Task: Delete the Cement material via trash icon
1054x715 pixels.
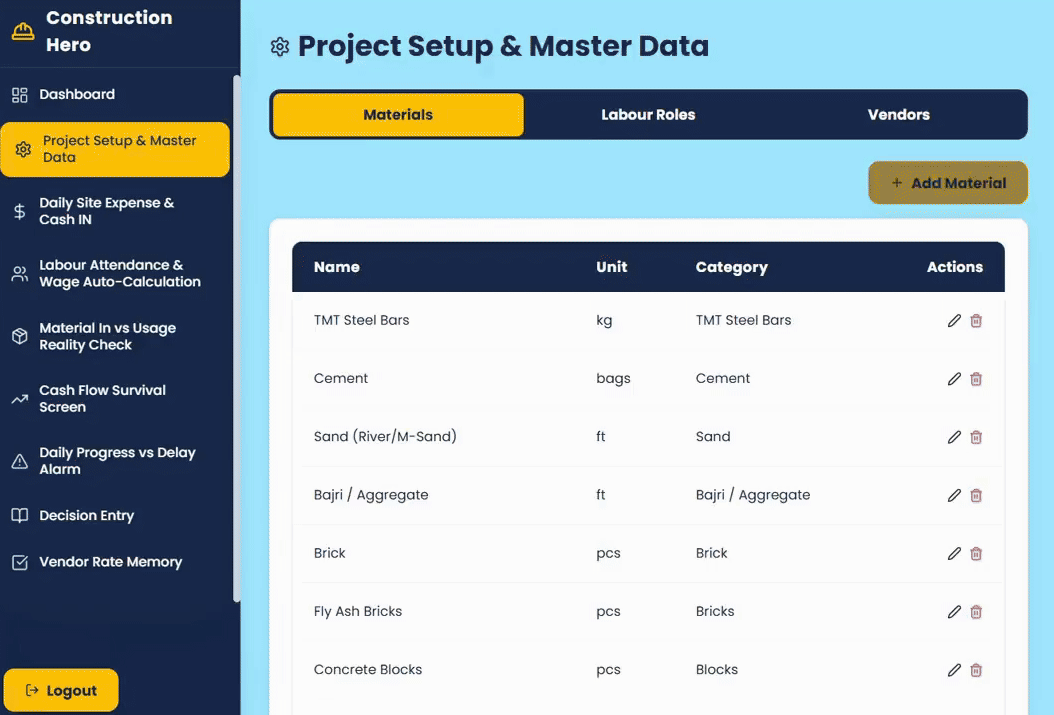Action: (976, 379)
